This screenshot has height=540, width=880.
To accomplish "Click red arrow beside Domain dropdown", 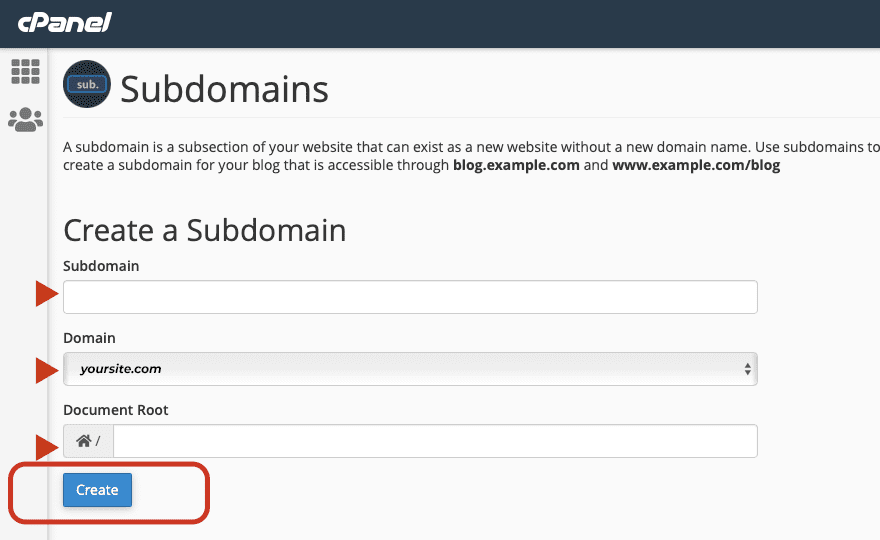I will (x=46, y=370).
